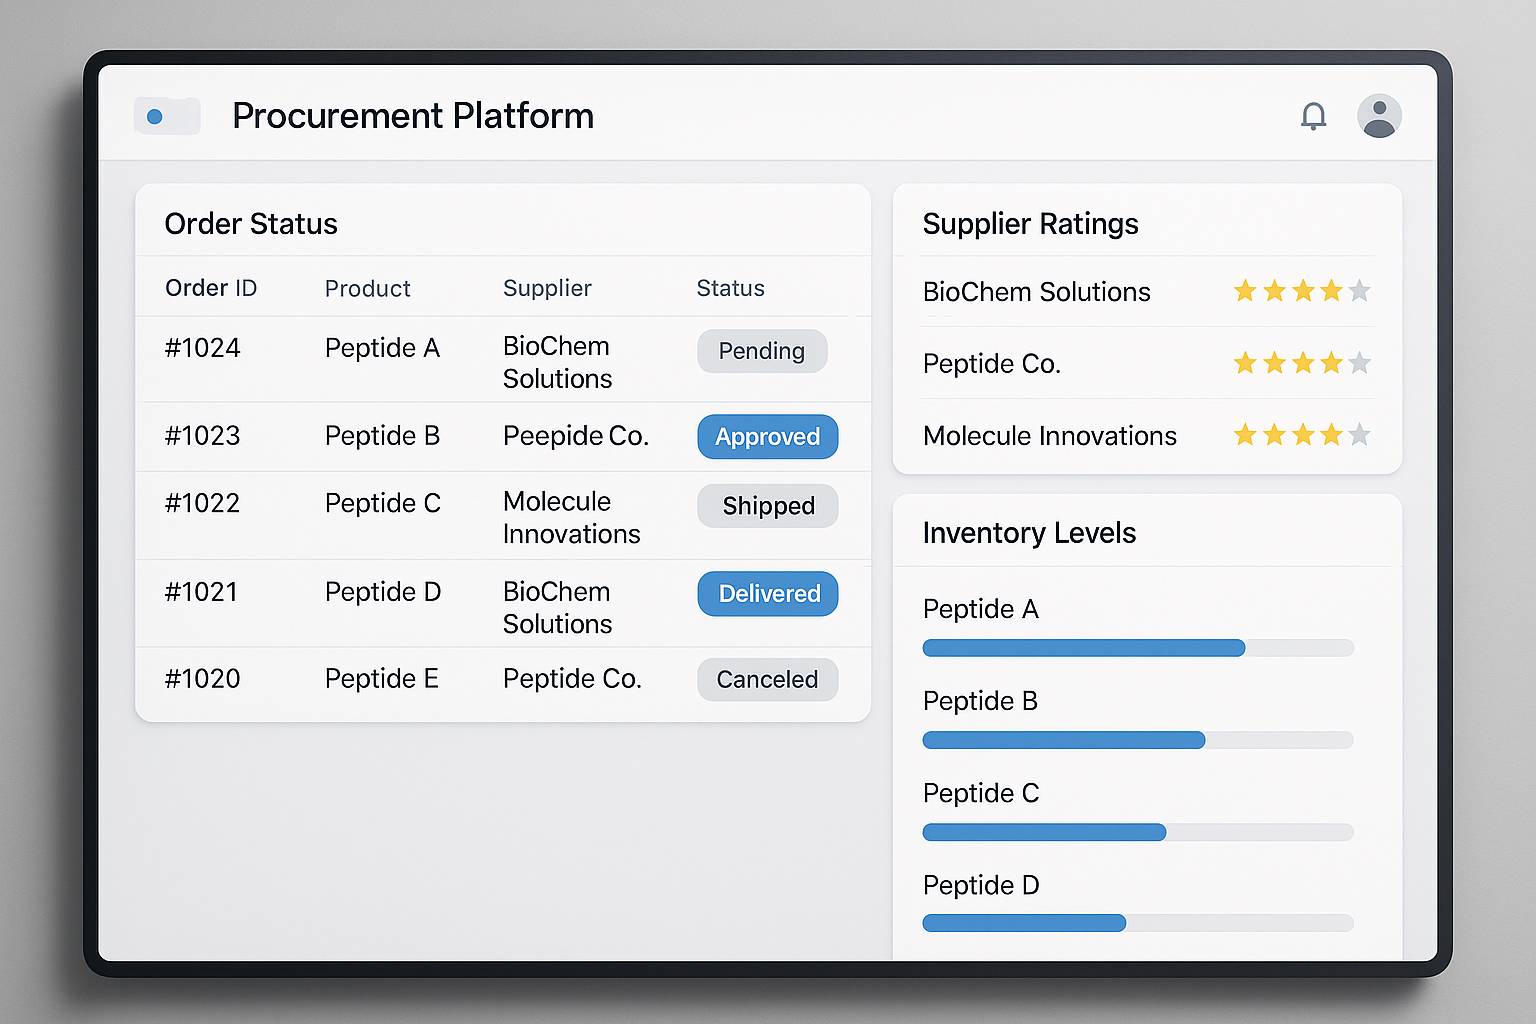
Task: Give BioChem Solutions a fifth star
Action: (x=1359, y=291)
